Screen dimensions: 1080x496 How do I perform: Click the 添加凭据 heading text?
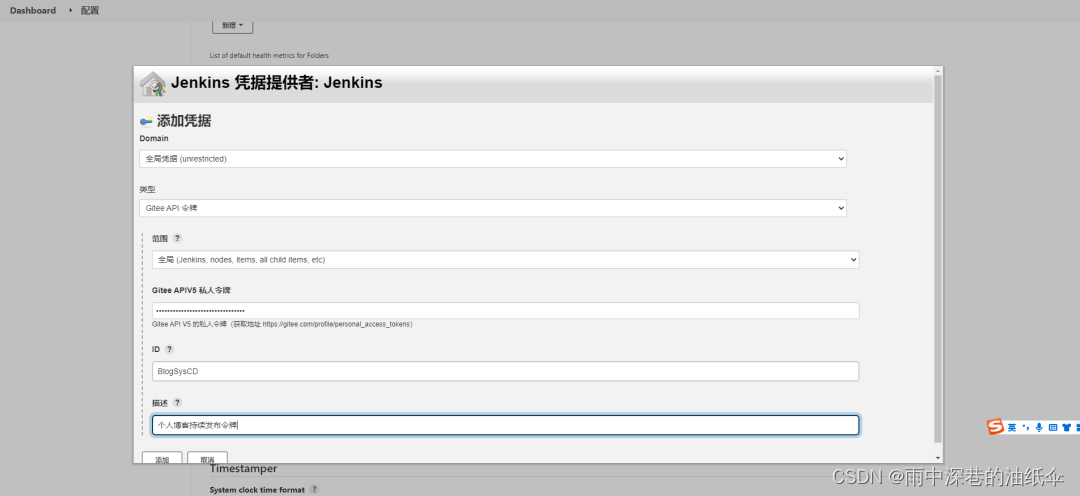coord(184,121)
